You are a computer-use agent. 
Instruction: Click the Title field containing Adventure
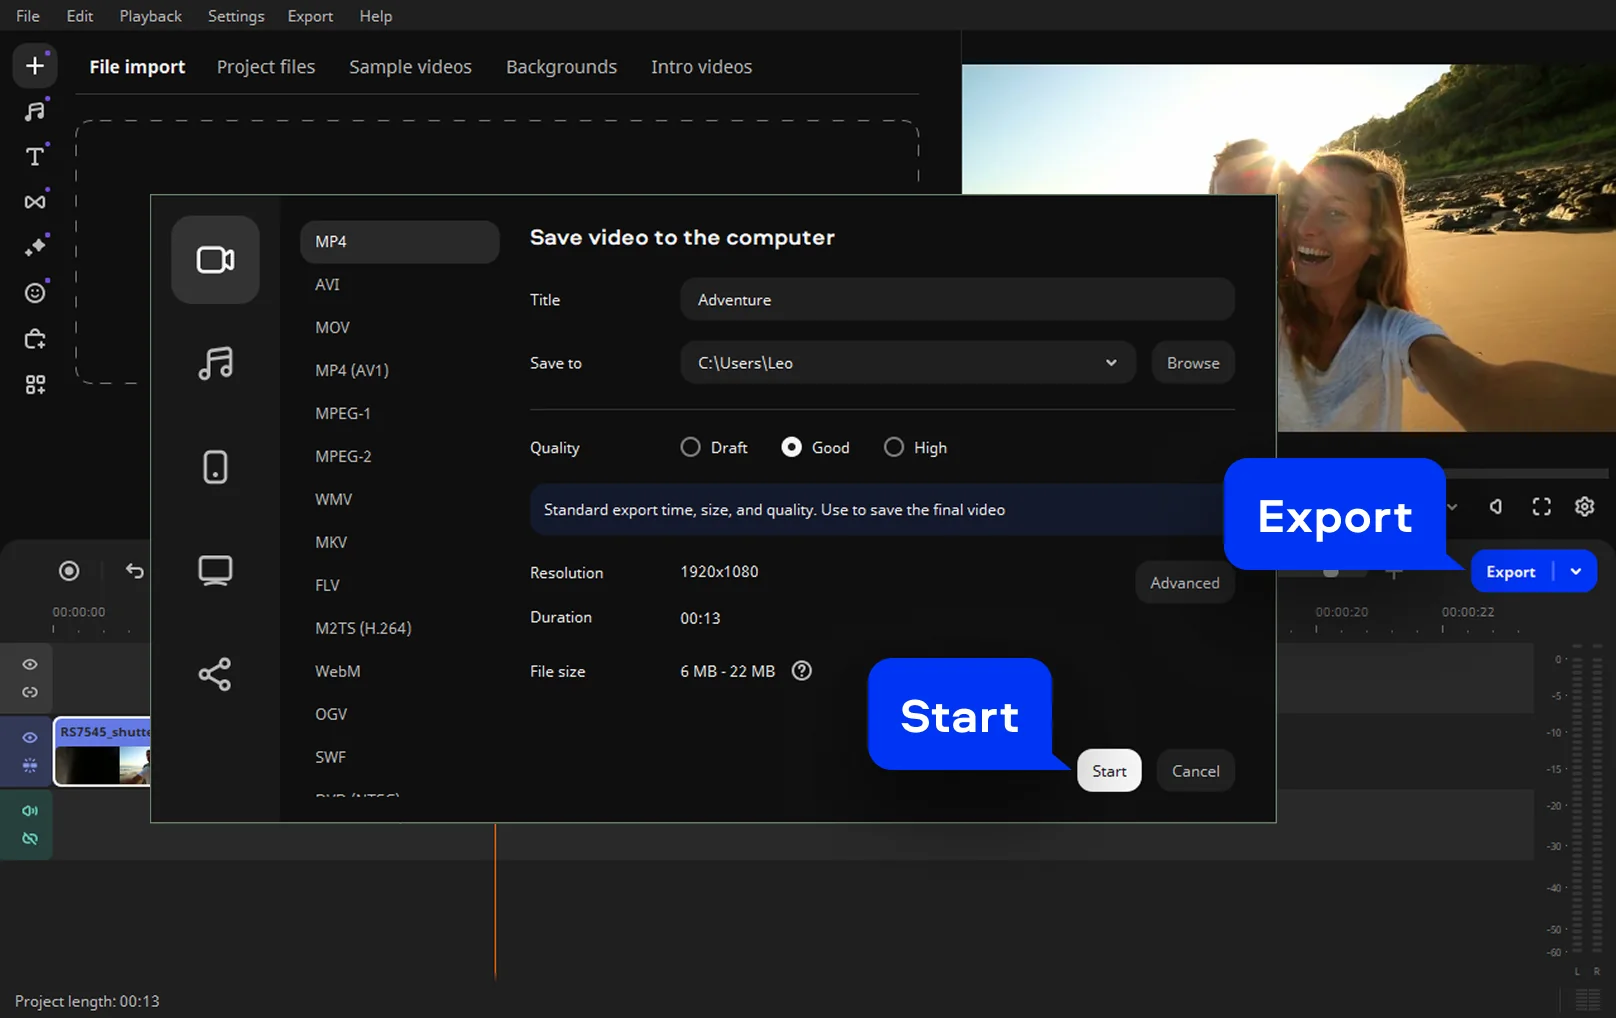coord(956,300)
